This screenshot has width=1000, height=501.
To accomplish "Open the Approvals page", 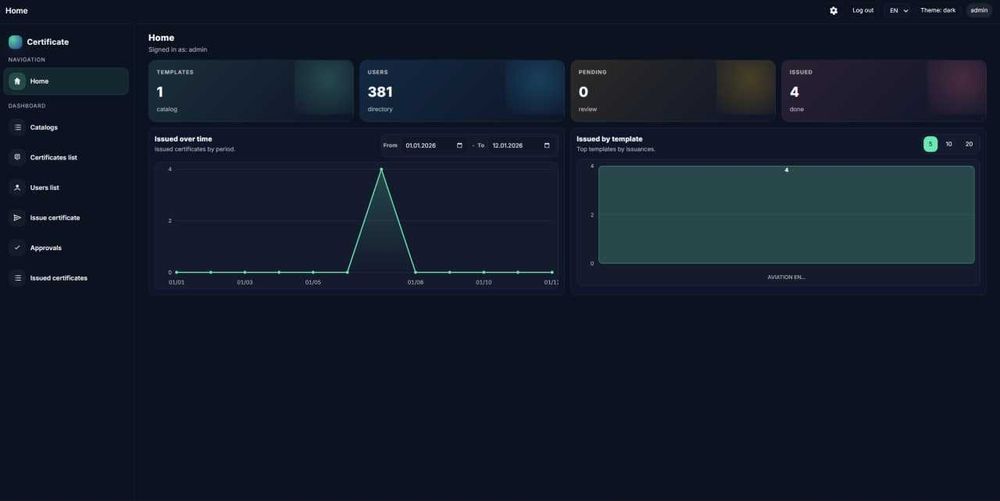I will pos(66,248).
